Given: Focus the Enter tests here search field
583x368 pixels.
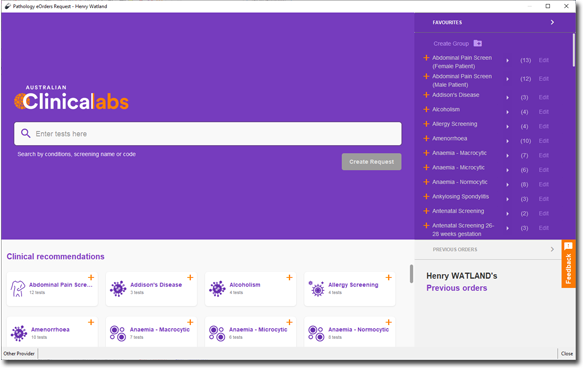Looking at the screenshot, I should point(208,133).
